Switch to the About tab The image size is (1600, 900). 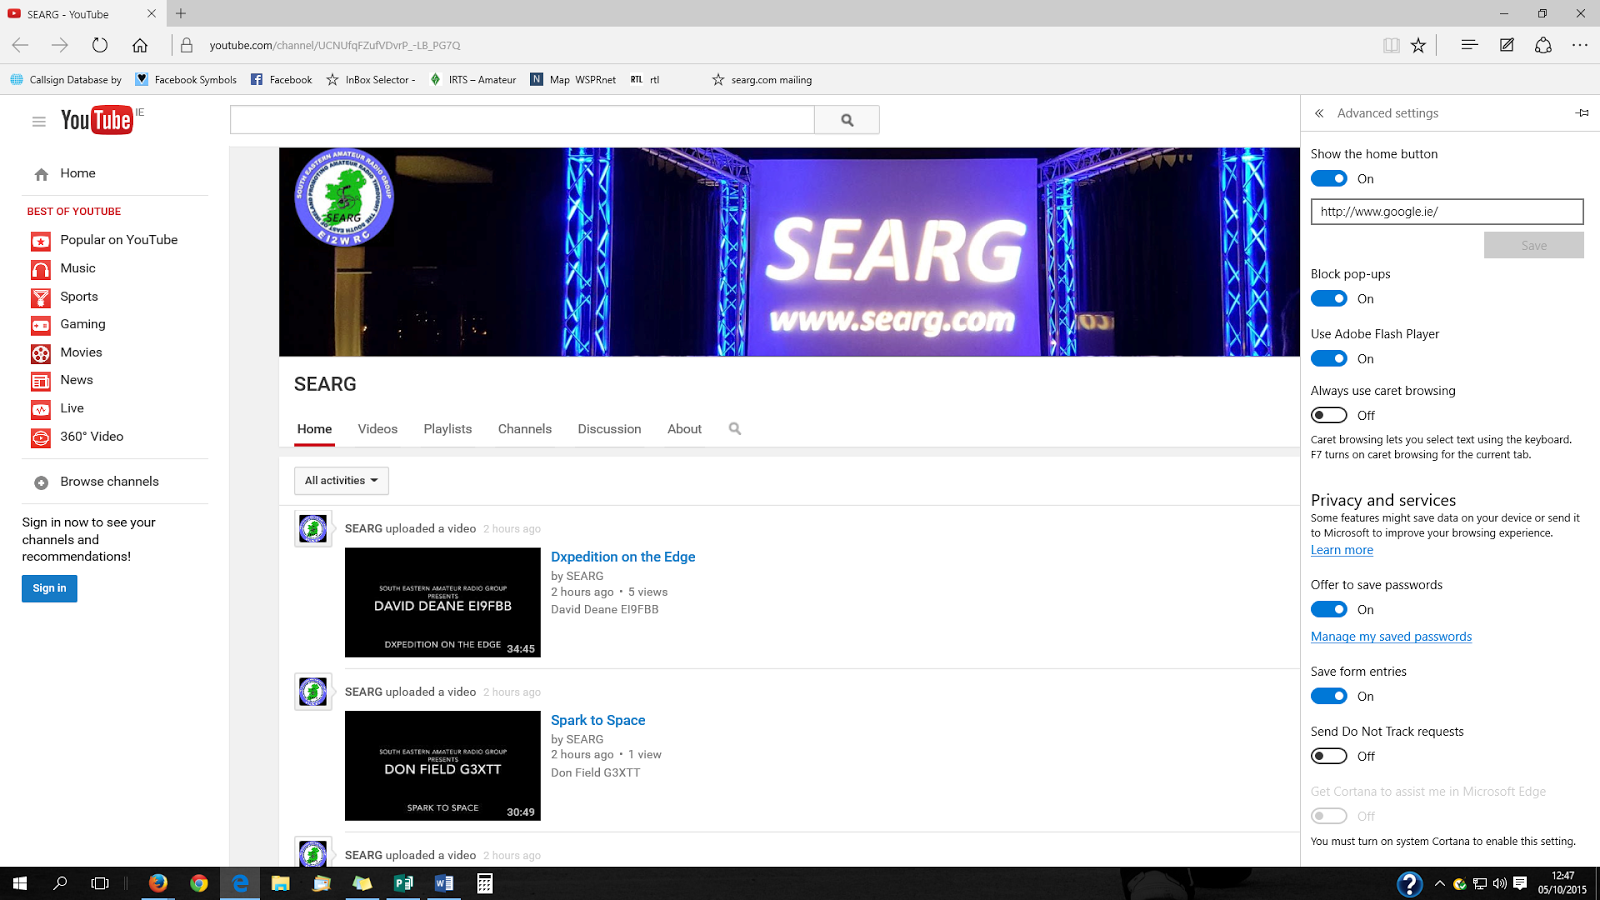coord(685,429)
